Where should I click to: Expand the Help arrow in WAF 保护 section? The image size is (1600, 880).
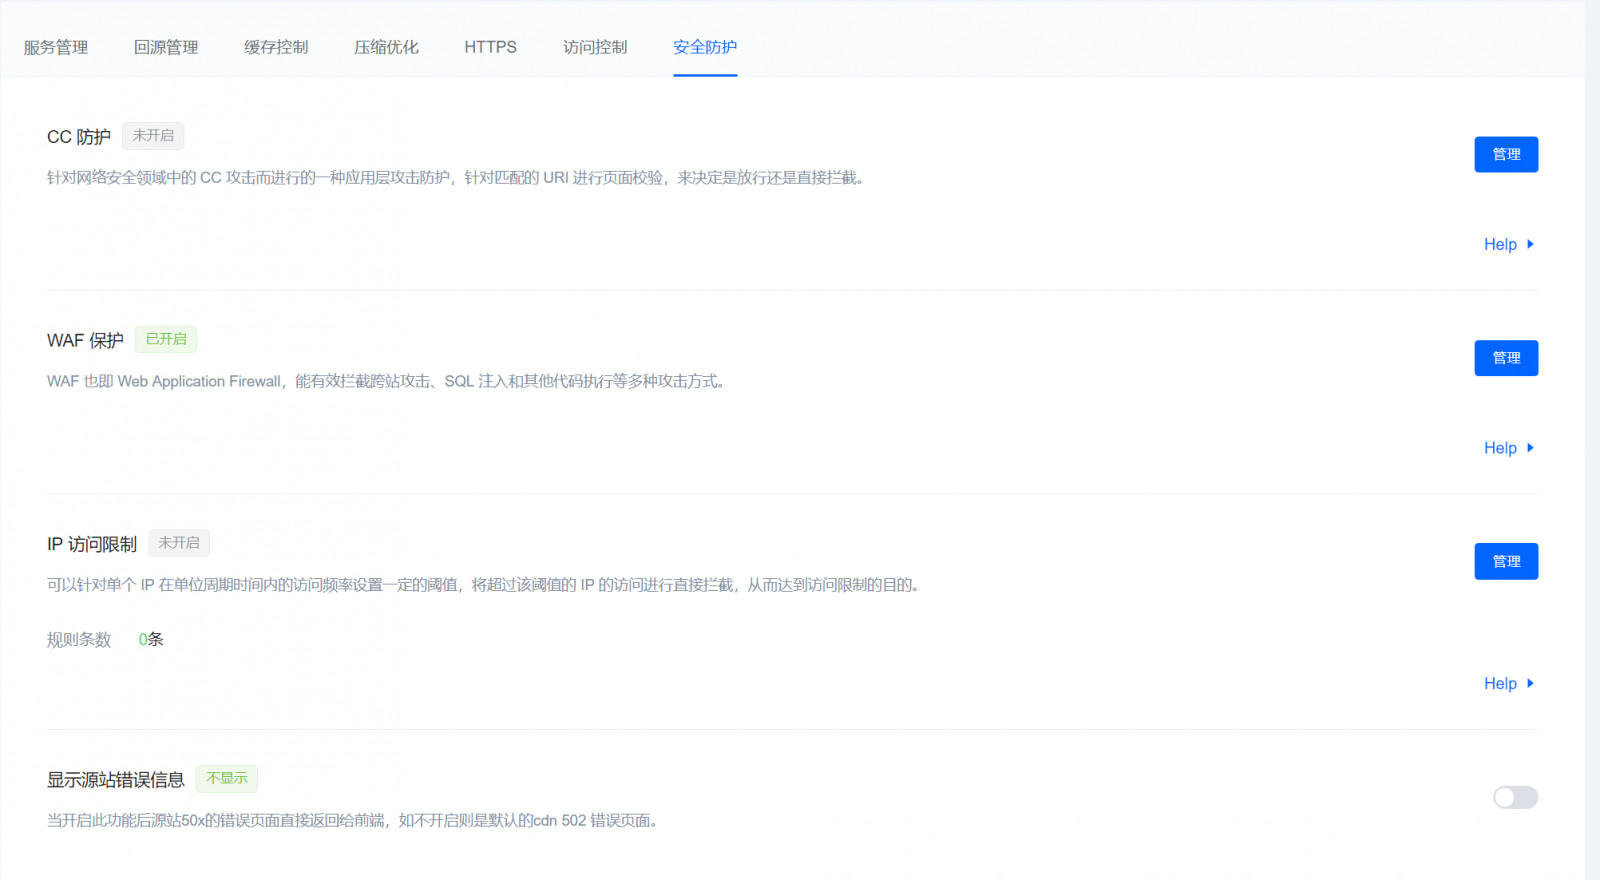1530,448
